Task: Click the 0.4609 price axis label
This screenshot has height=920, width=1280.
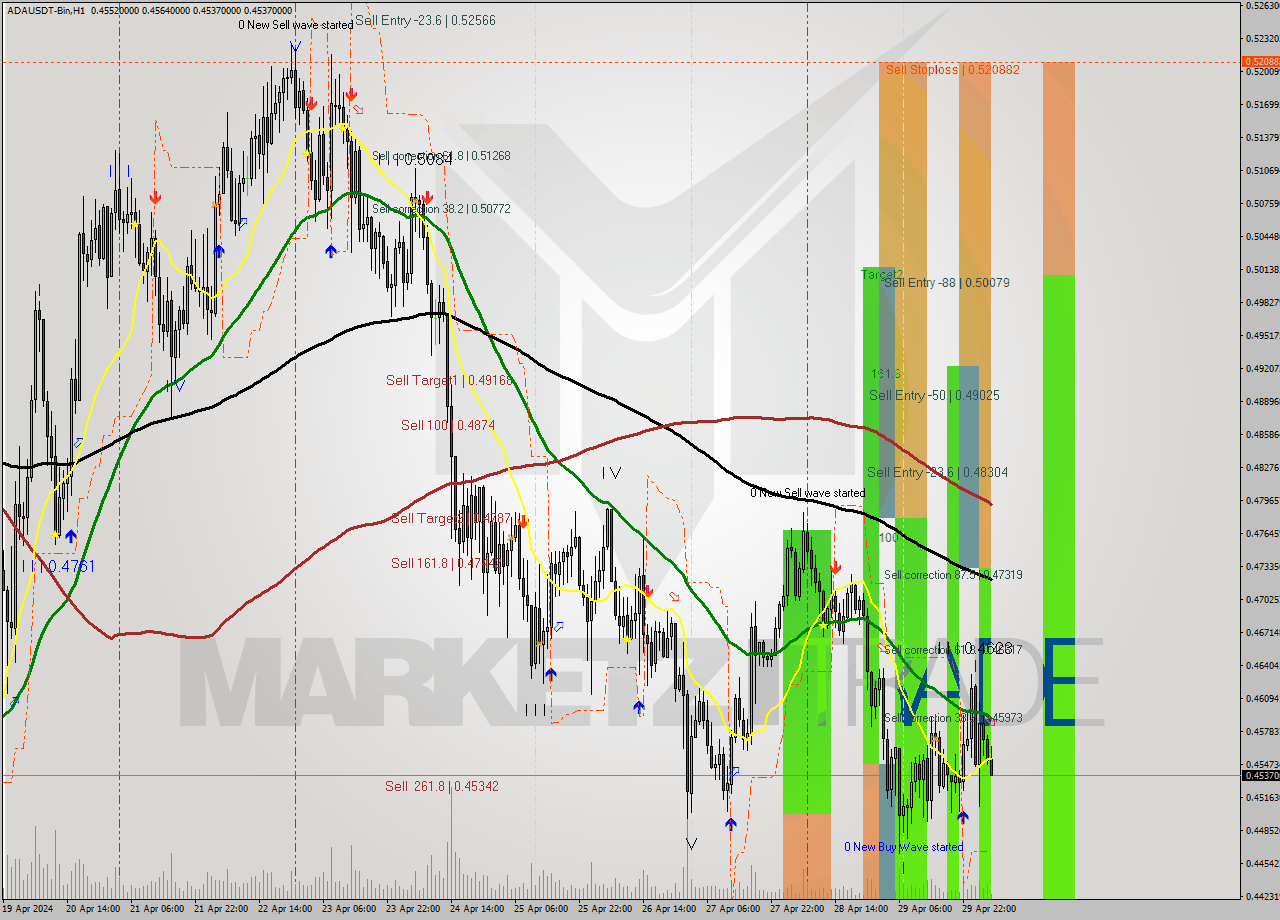Action: point(1263,698)
